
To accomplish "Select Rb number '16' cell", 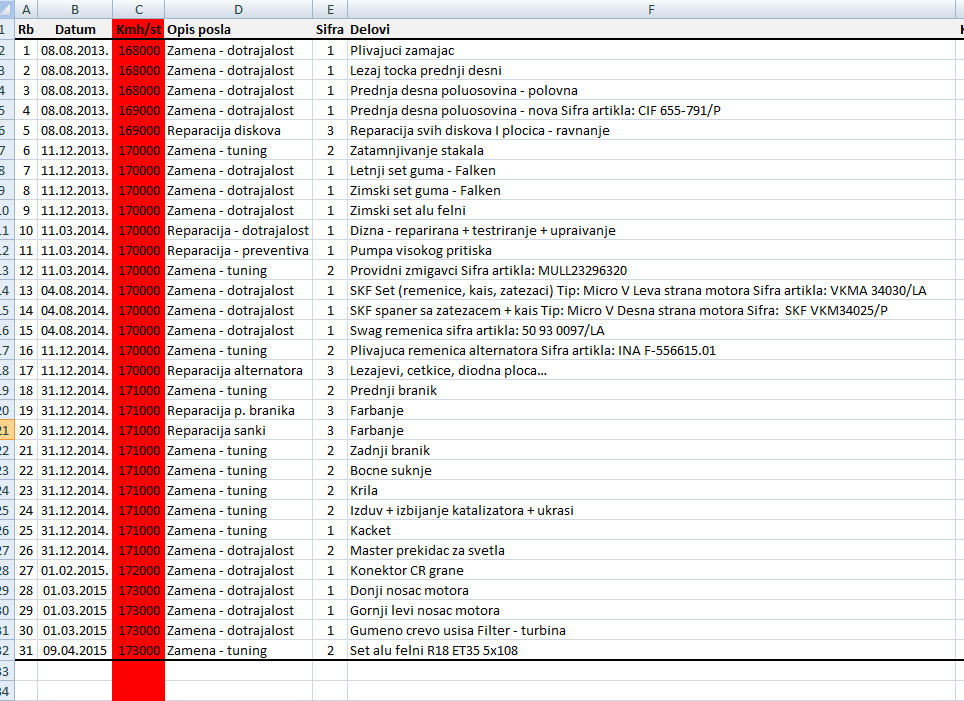I will (26, 350).
